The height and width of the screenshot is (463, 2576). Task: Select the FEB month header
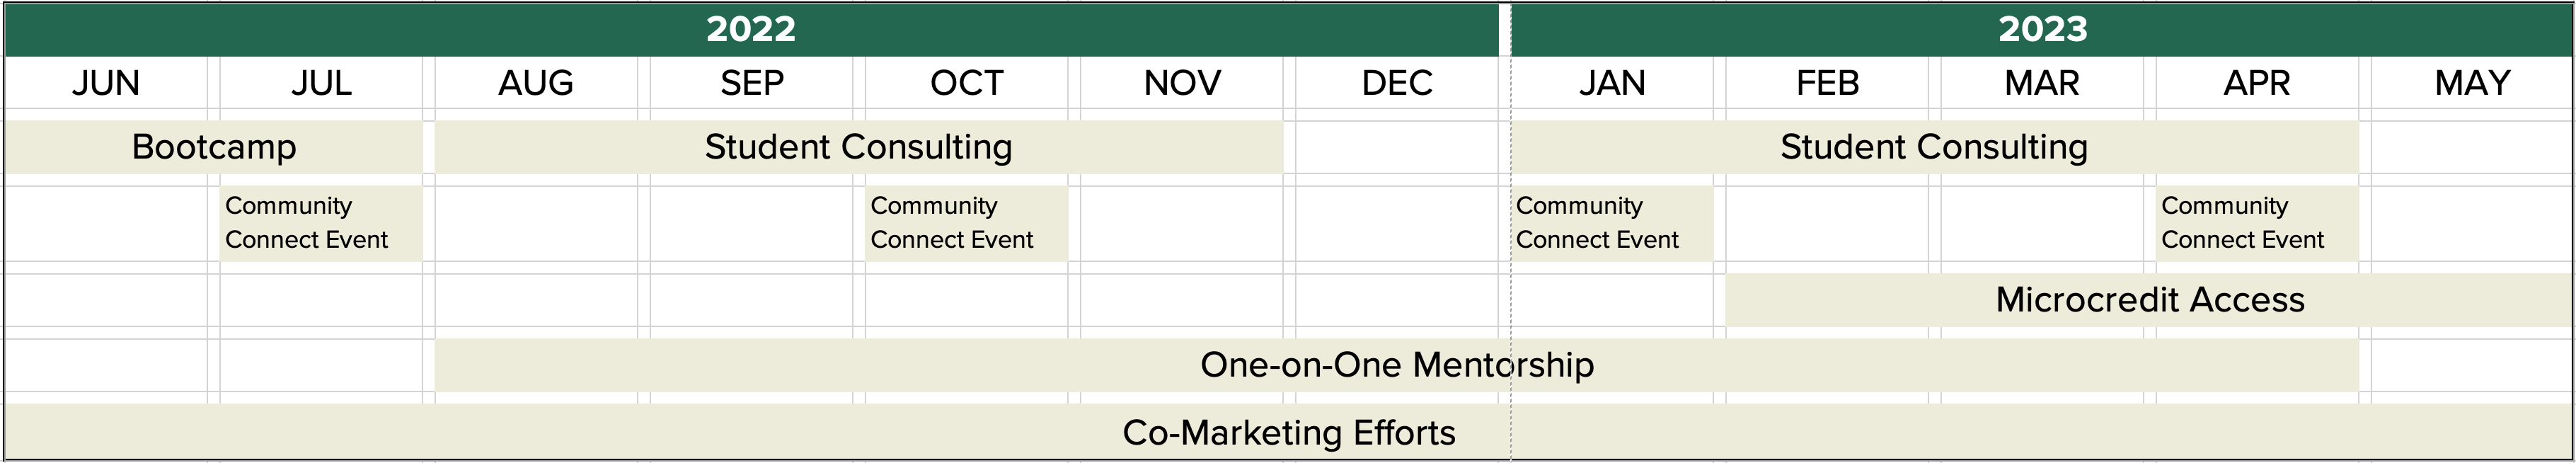[1827, 83]
